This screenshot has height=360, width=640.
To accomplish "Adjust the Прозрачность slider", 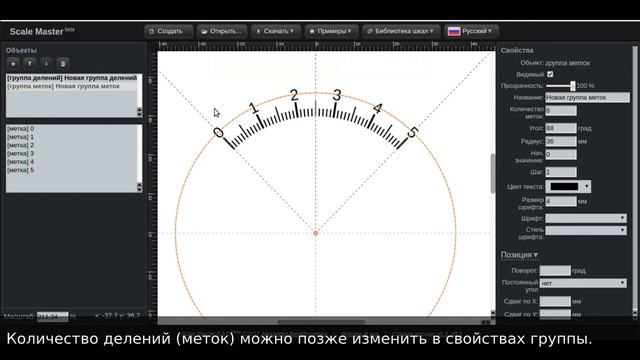I will coord(560,86).
